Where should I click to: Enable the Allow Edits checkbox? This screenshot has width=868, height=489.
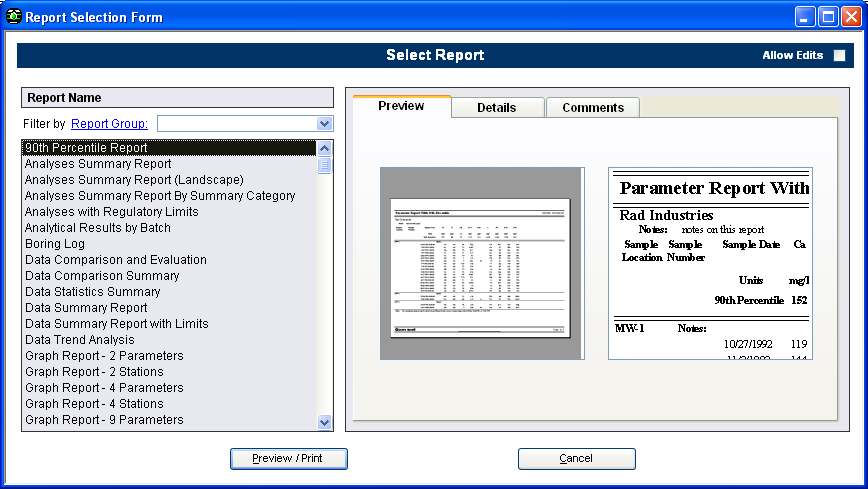coord(839,55)
